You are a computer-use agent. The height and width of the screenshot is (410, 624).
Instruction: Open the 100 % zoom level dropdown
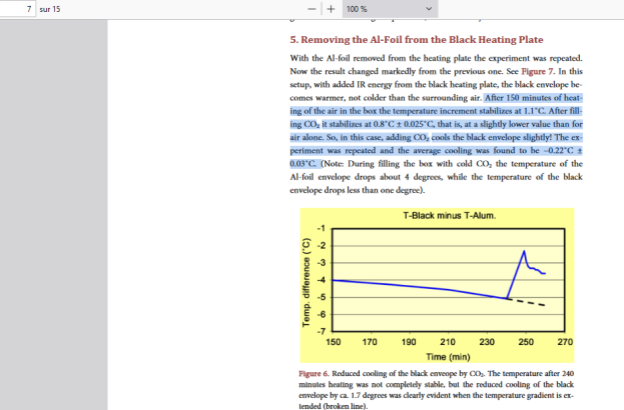[x=390, y=9]
